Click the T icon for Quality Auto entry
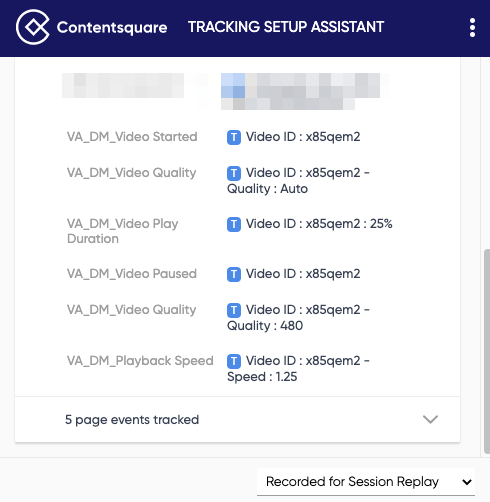The width and height of the screenshot is (490, 502). tap(234, 173)
